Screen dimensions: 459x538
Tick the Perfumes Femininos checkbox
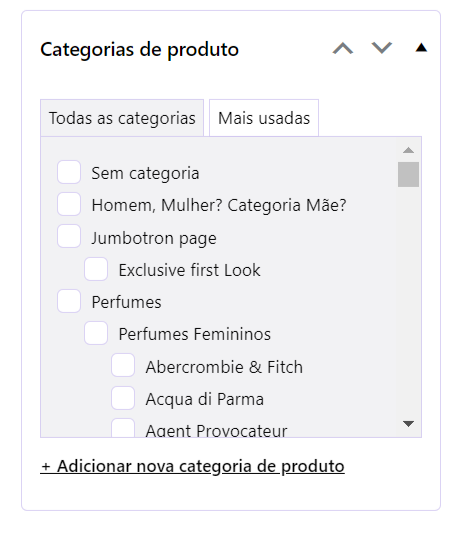(x=96, y=333)
